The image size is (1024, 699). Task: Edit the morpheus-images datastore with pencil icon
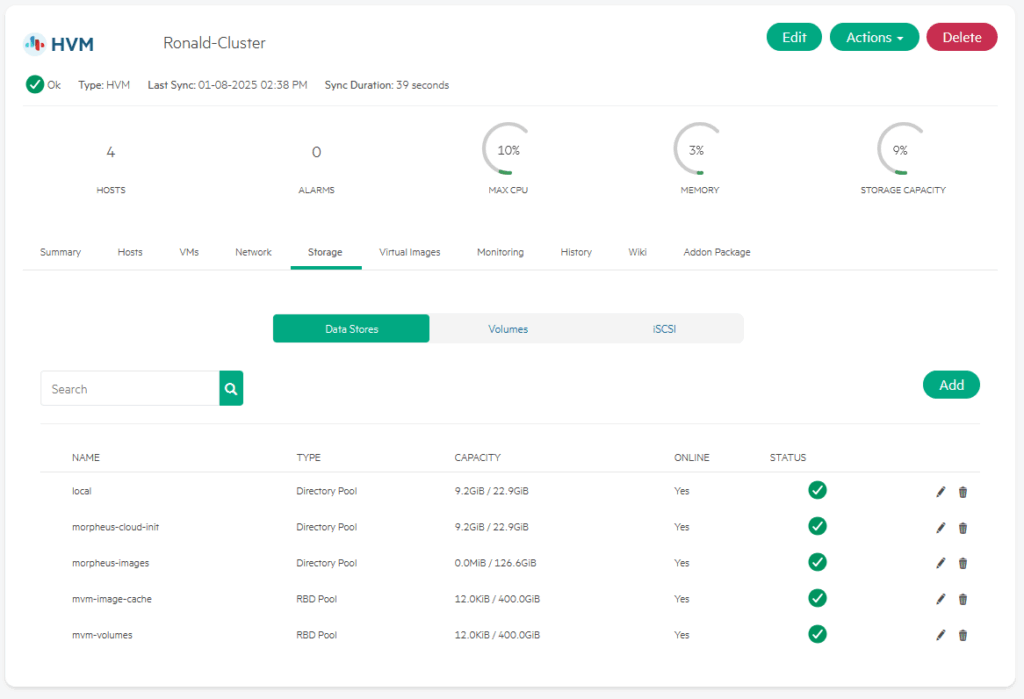[940, 563]
